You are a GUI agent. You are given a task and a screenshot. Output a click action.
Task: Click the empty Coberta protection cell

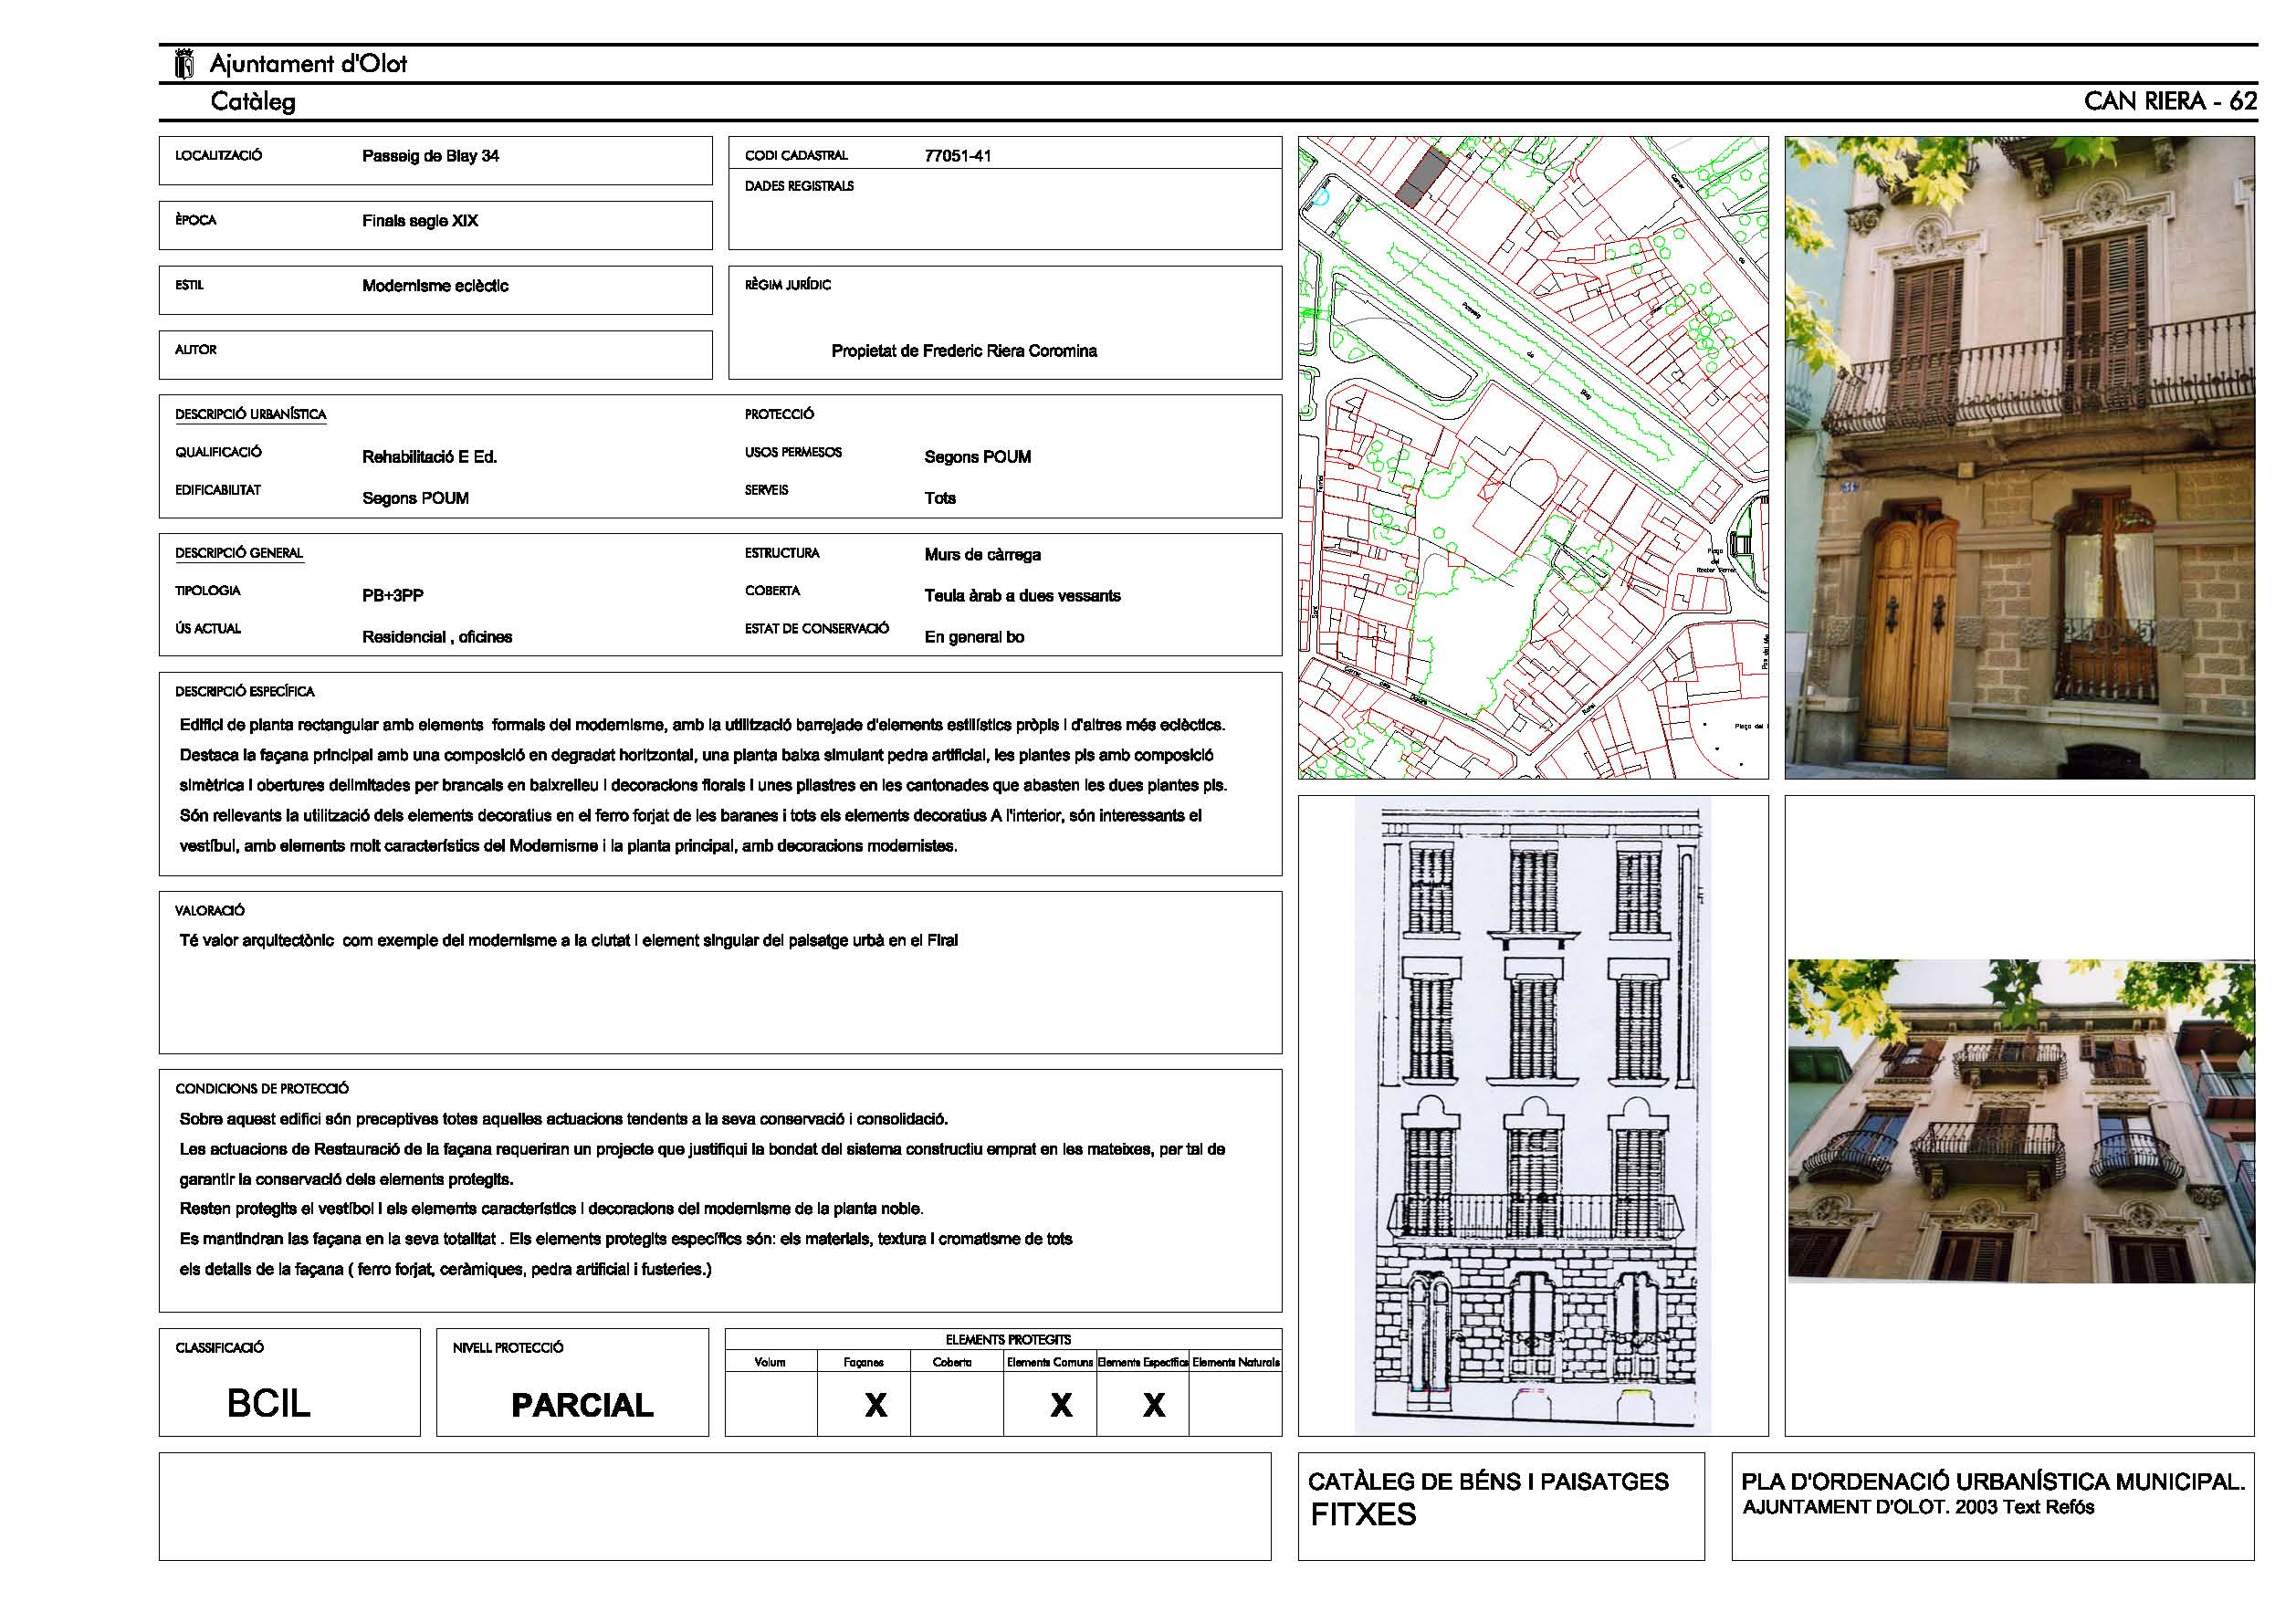point(957,1403)
